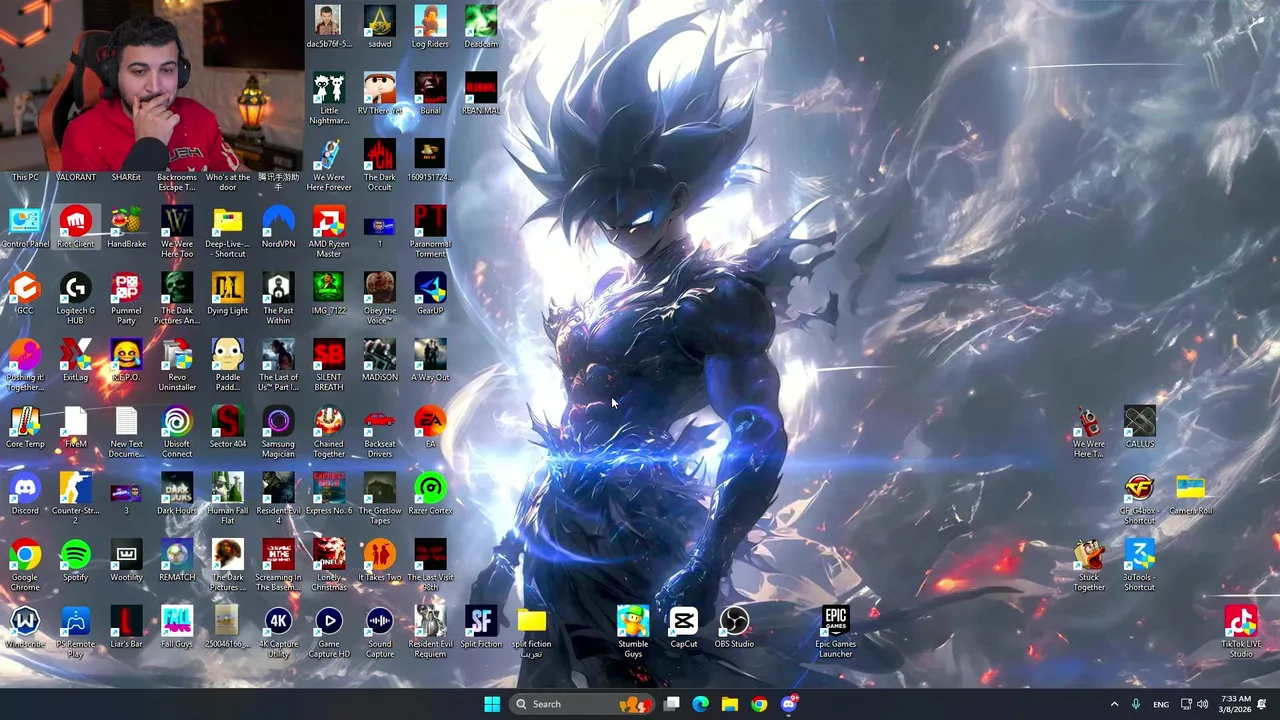Open CALLUS desktop icon
Viewport: 1280px width, 720px height.
coord(1139,428)
